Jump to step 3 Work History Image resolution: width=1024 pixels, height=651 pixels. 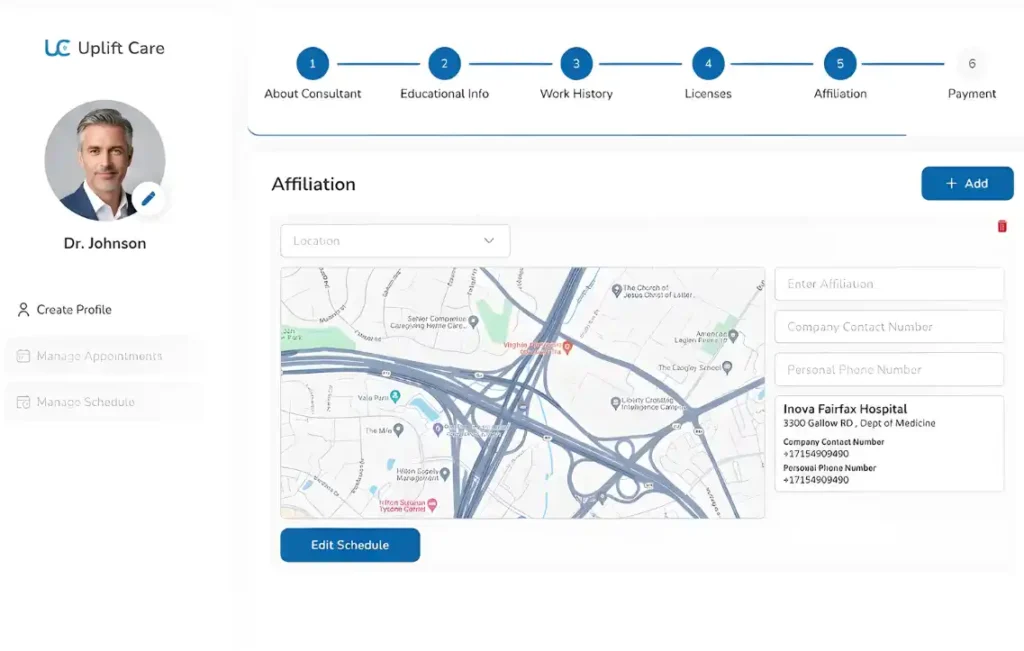(576, 64)
